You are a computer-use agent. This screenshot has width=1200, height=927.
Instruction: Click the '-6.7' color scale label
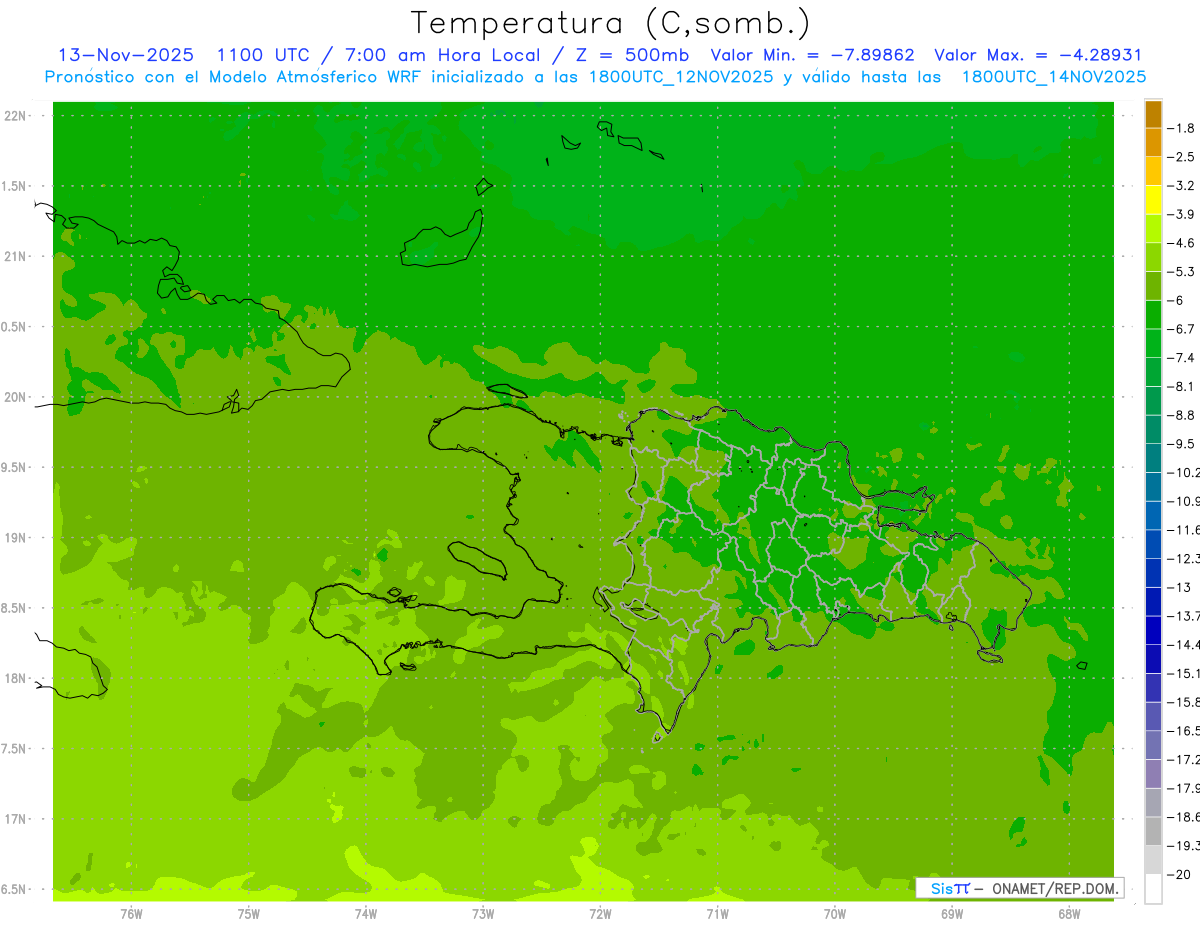(1180, 329)
